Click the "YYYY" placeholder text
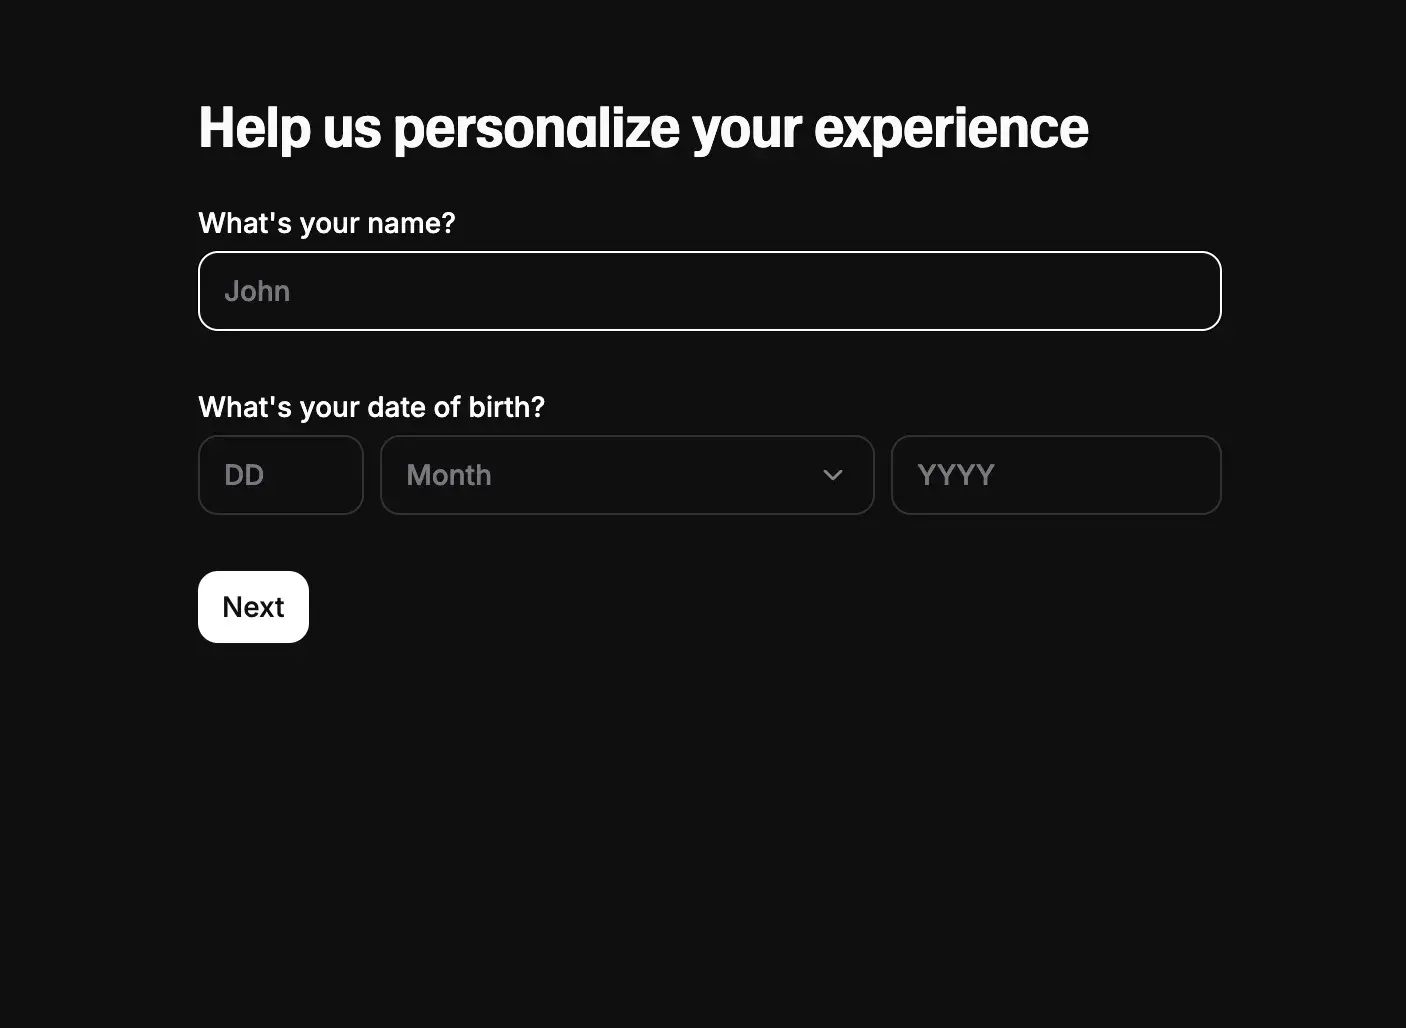Screen dimensions: 1406x1028 coord(956,475)
